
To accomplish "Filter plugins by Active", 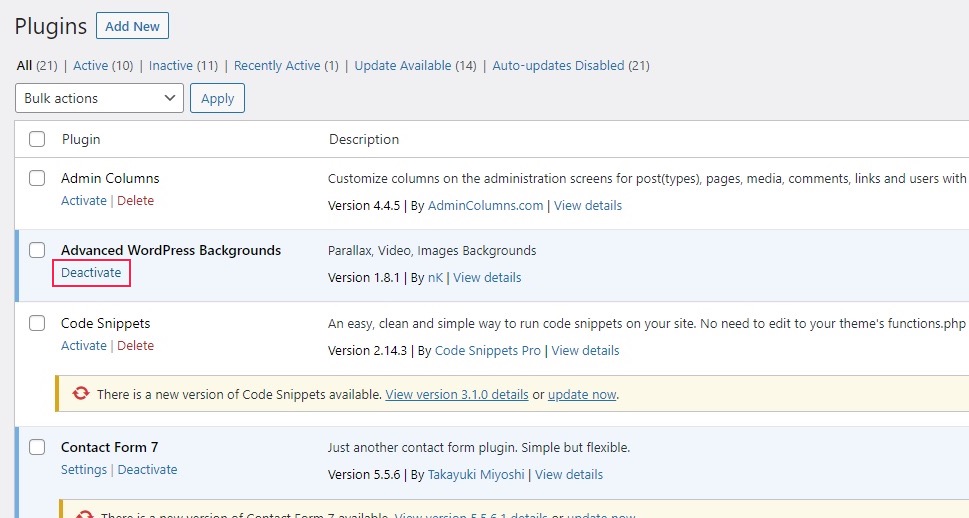I will 90,66.
